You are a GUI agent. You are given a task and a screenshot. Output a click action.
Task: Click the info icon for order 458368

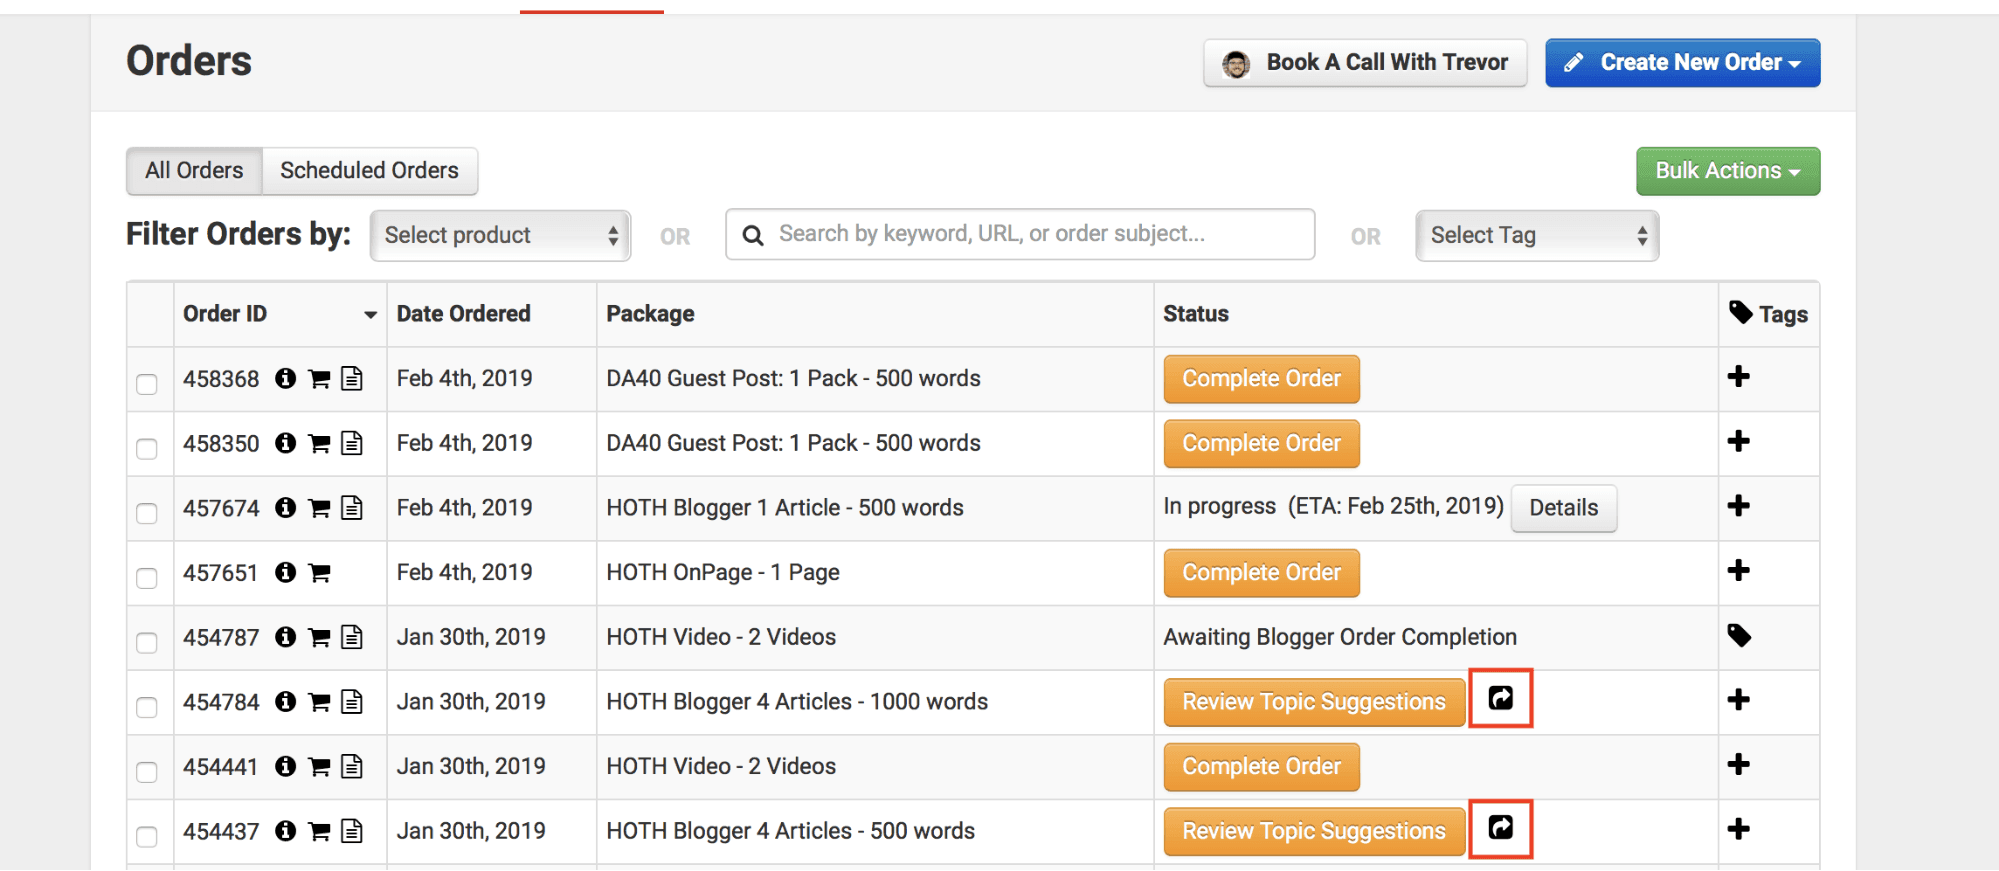click(286, 378)
